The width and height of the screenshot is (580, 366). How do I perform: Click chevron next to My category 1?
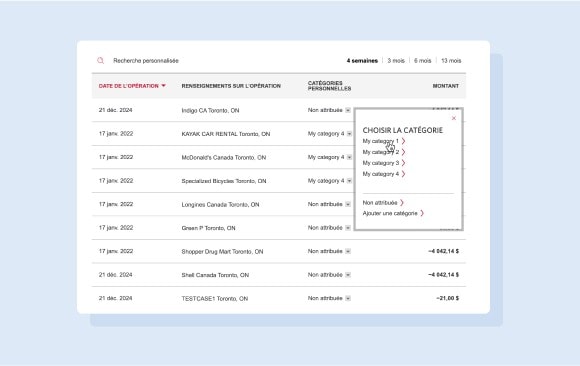(x=403, y=141)
